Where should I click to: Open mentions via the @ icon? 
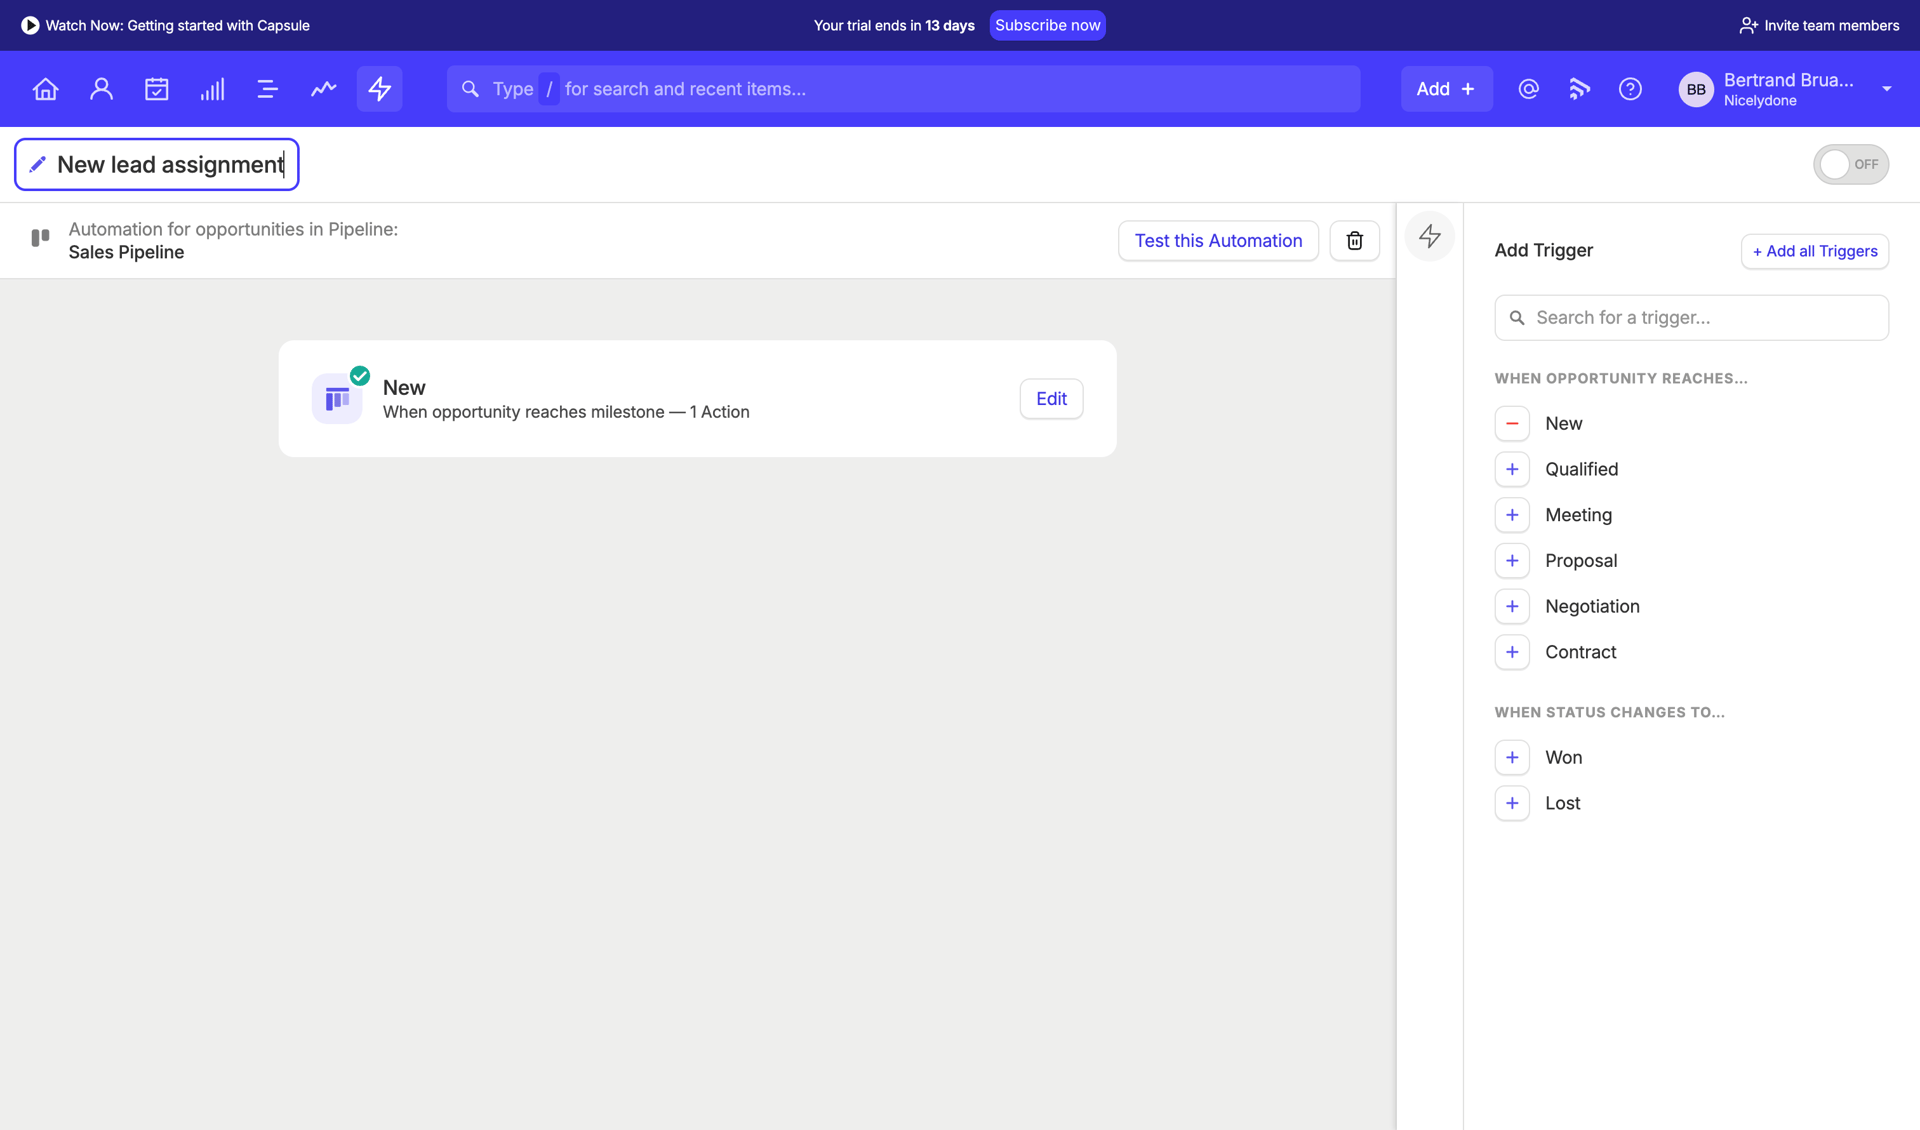click(x=1528, y=88)
